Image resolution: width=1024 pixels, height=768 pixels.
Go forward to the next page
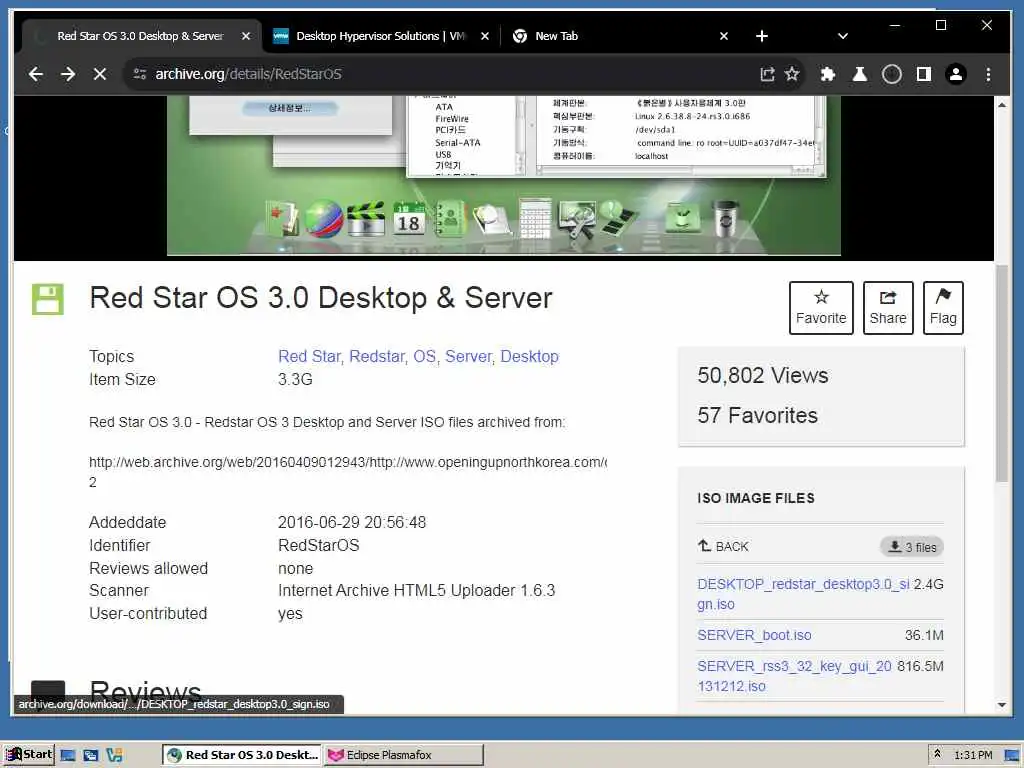tap(68, 74)
